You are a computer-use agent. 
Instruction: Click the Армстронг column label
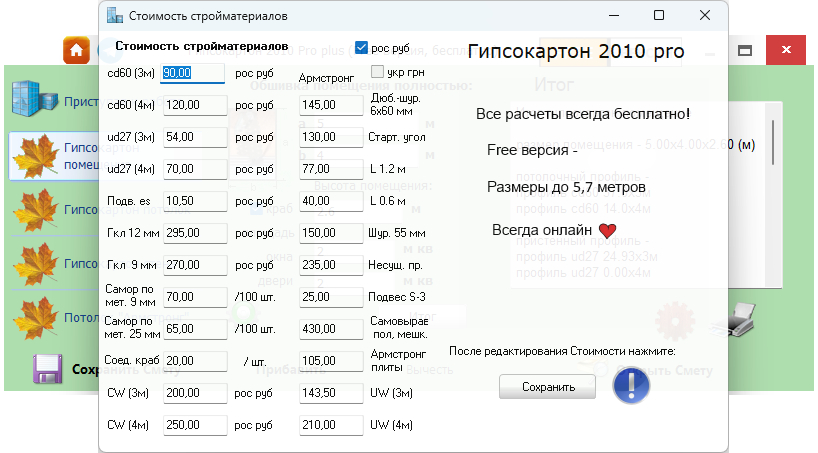pos(326,78)
